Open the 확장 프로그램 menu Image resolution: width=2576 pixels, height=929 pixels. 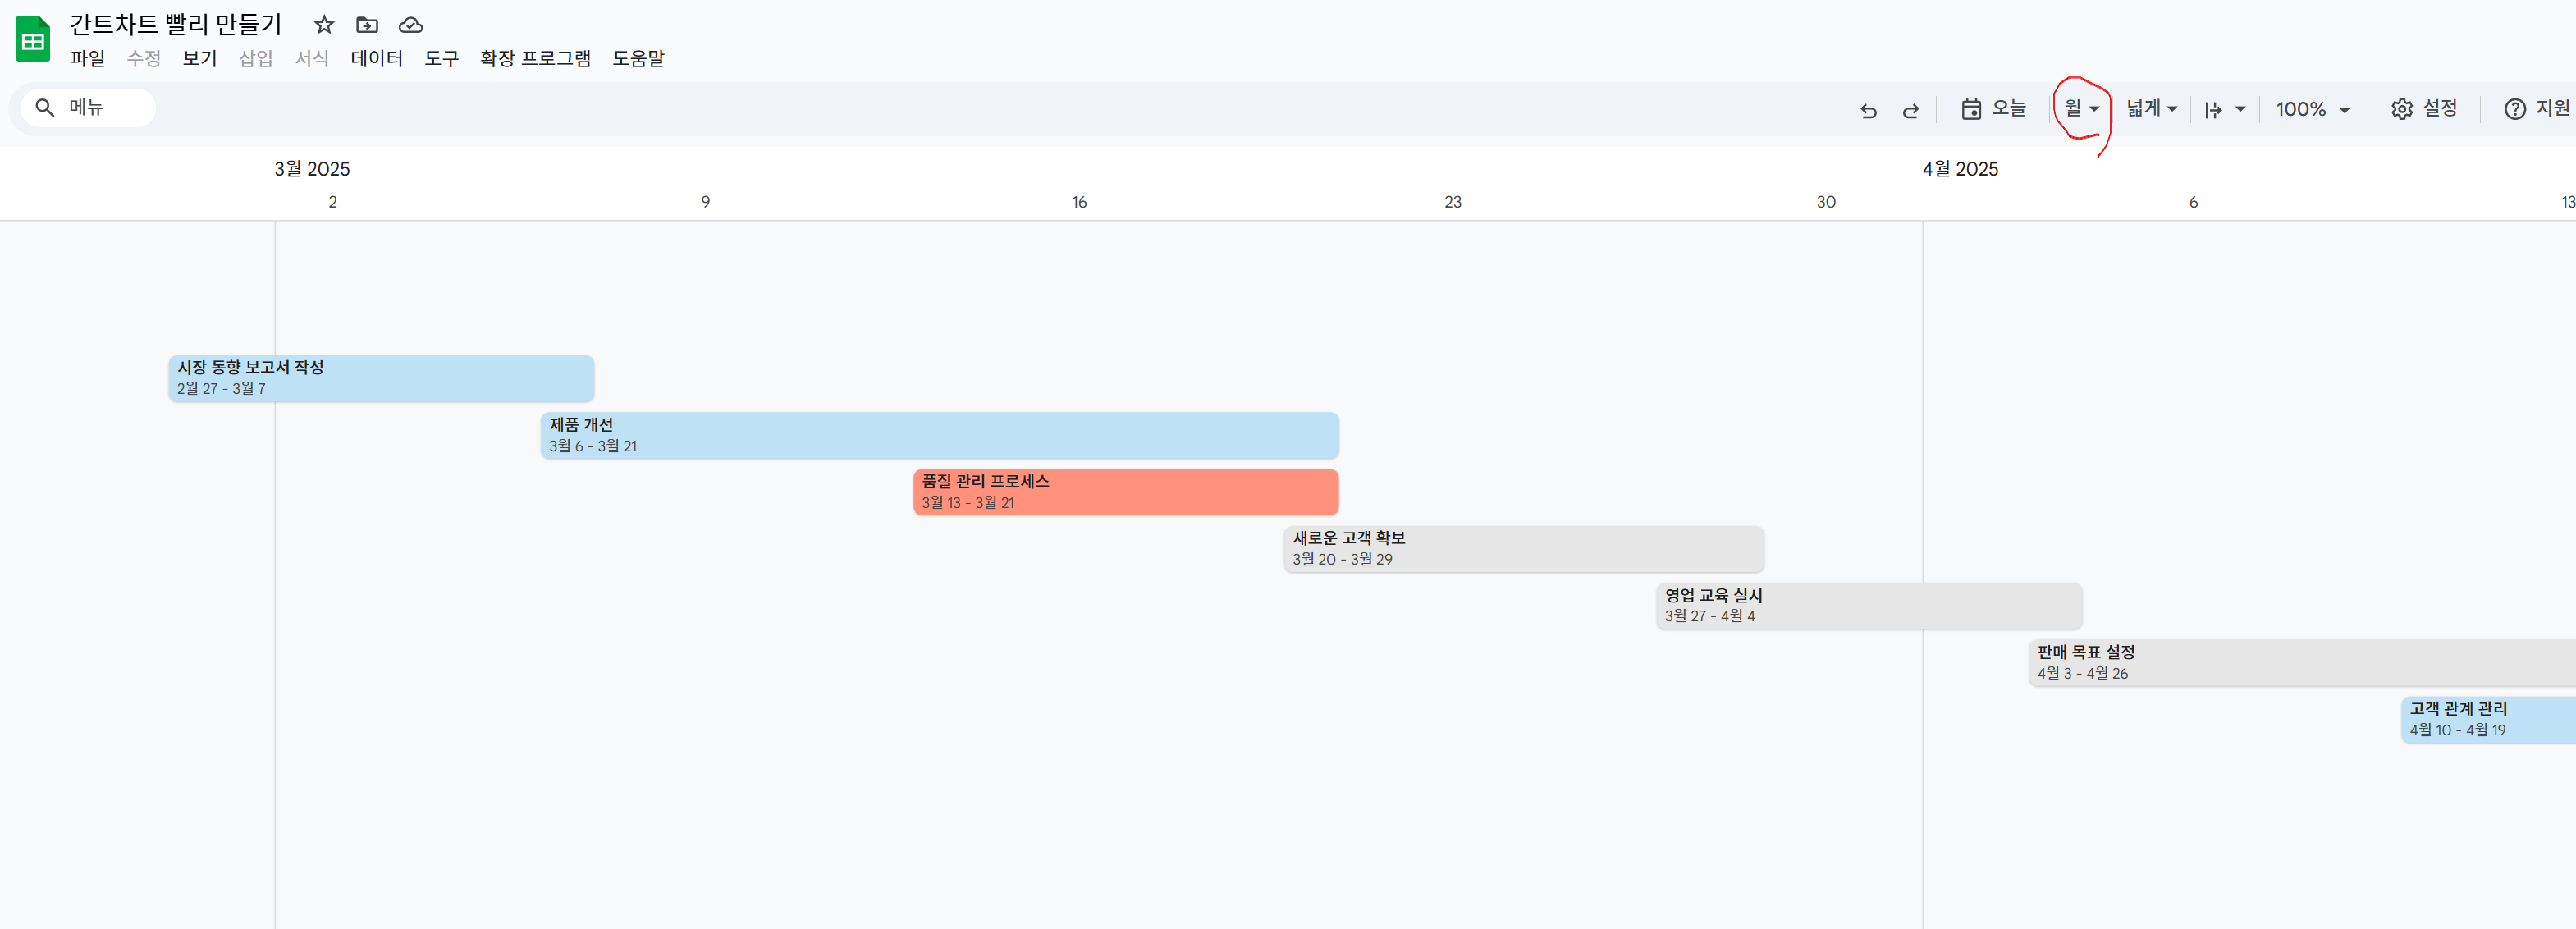click(535, 58)
